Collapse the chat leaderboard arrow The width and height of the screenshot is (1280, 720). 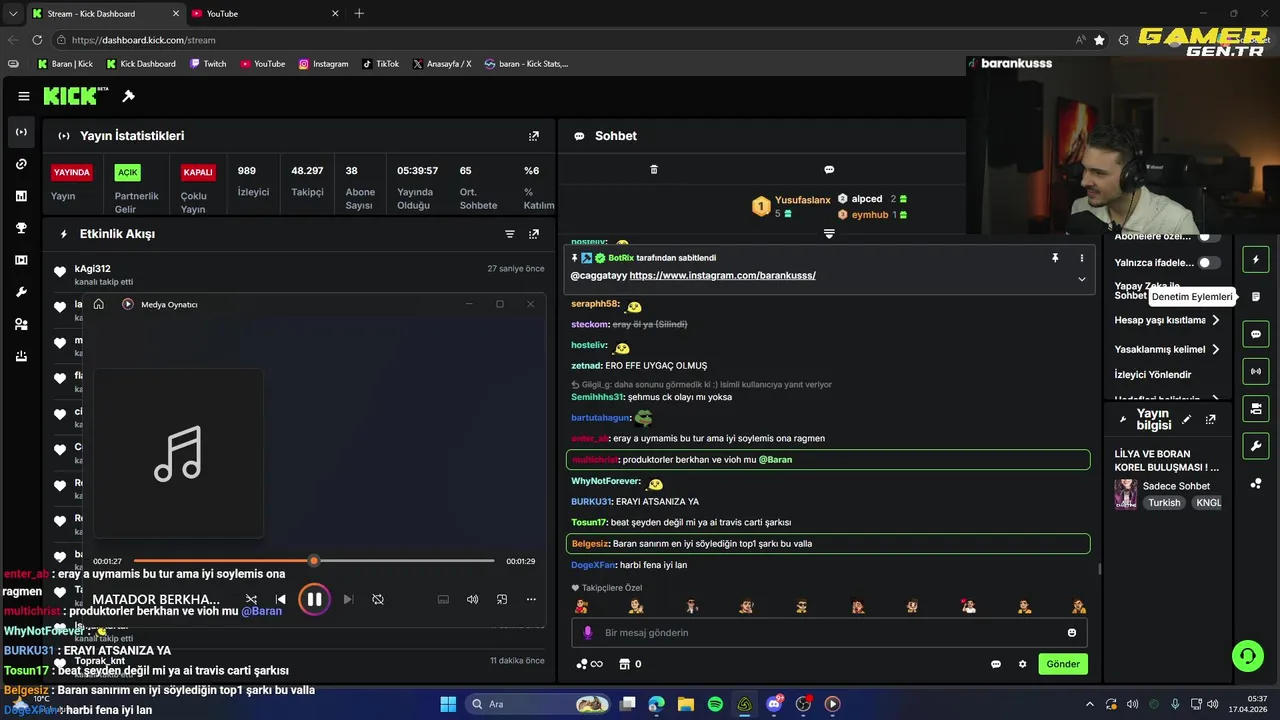[829, 233]
